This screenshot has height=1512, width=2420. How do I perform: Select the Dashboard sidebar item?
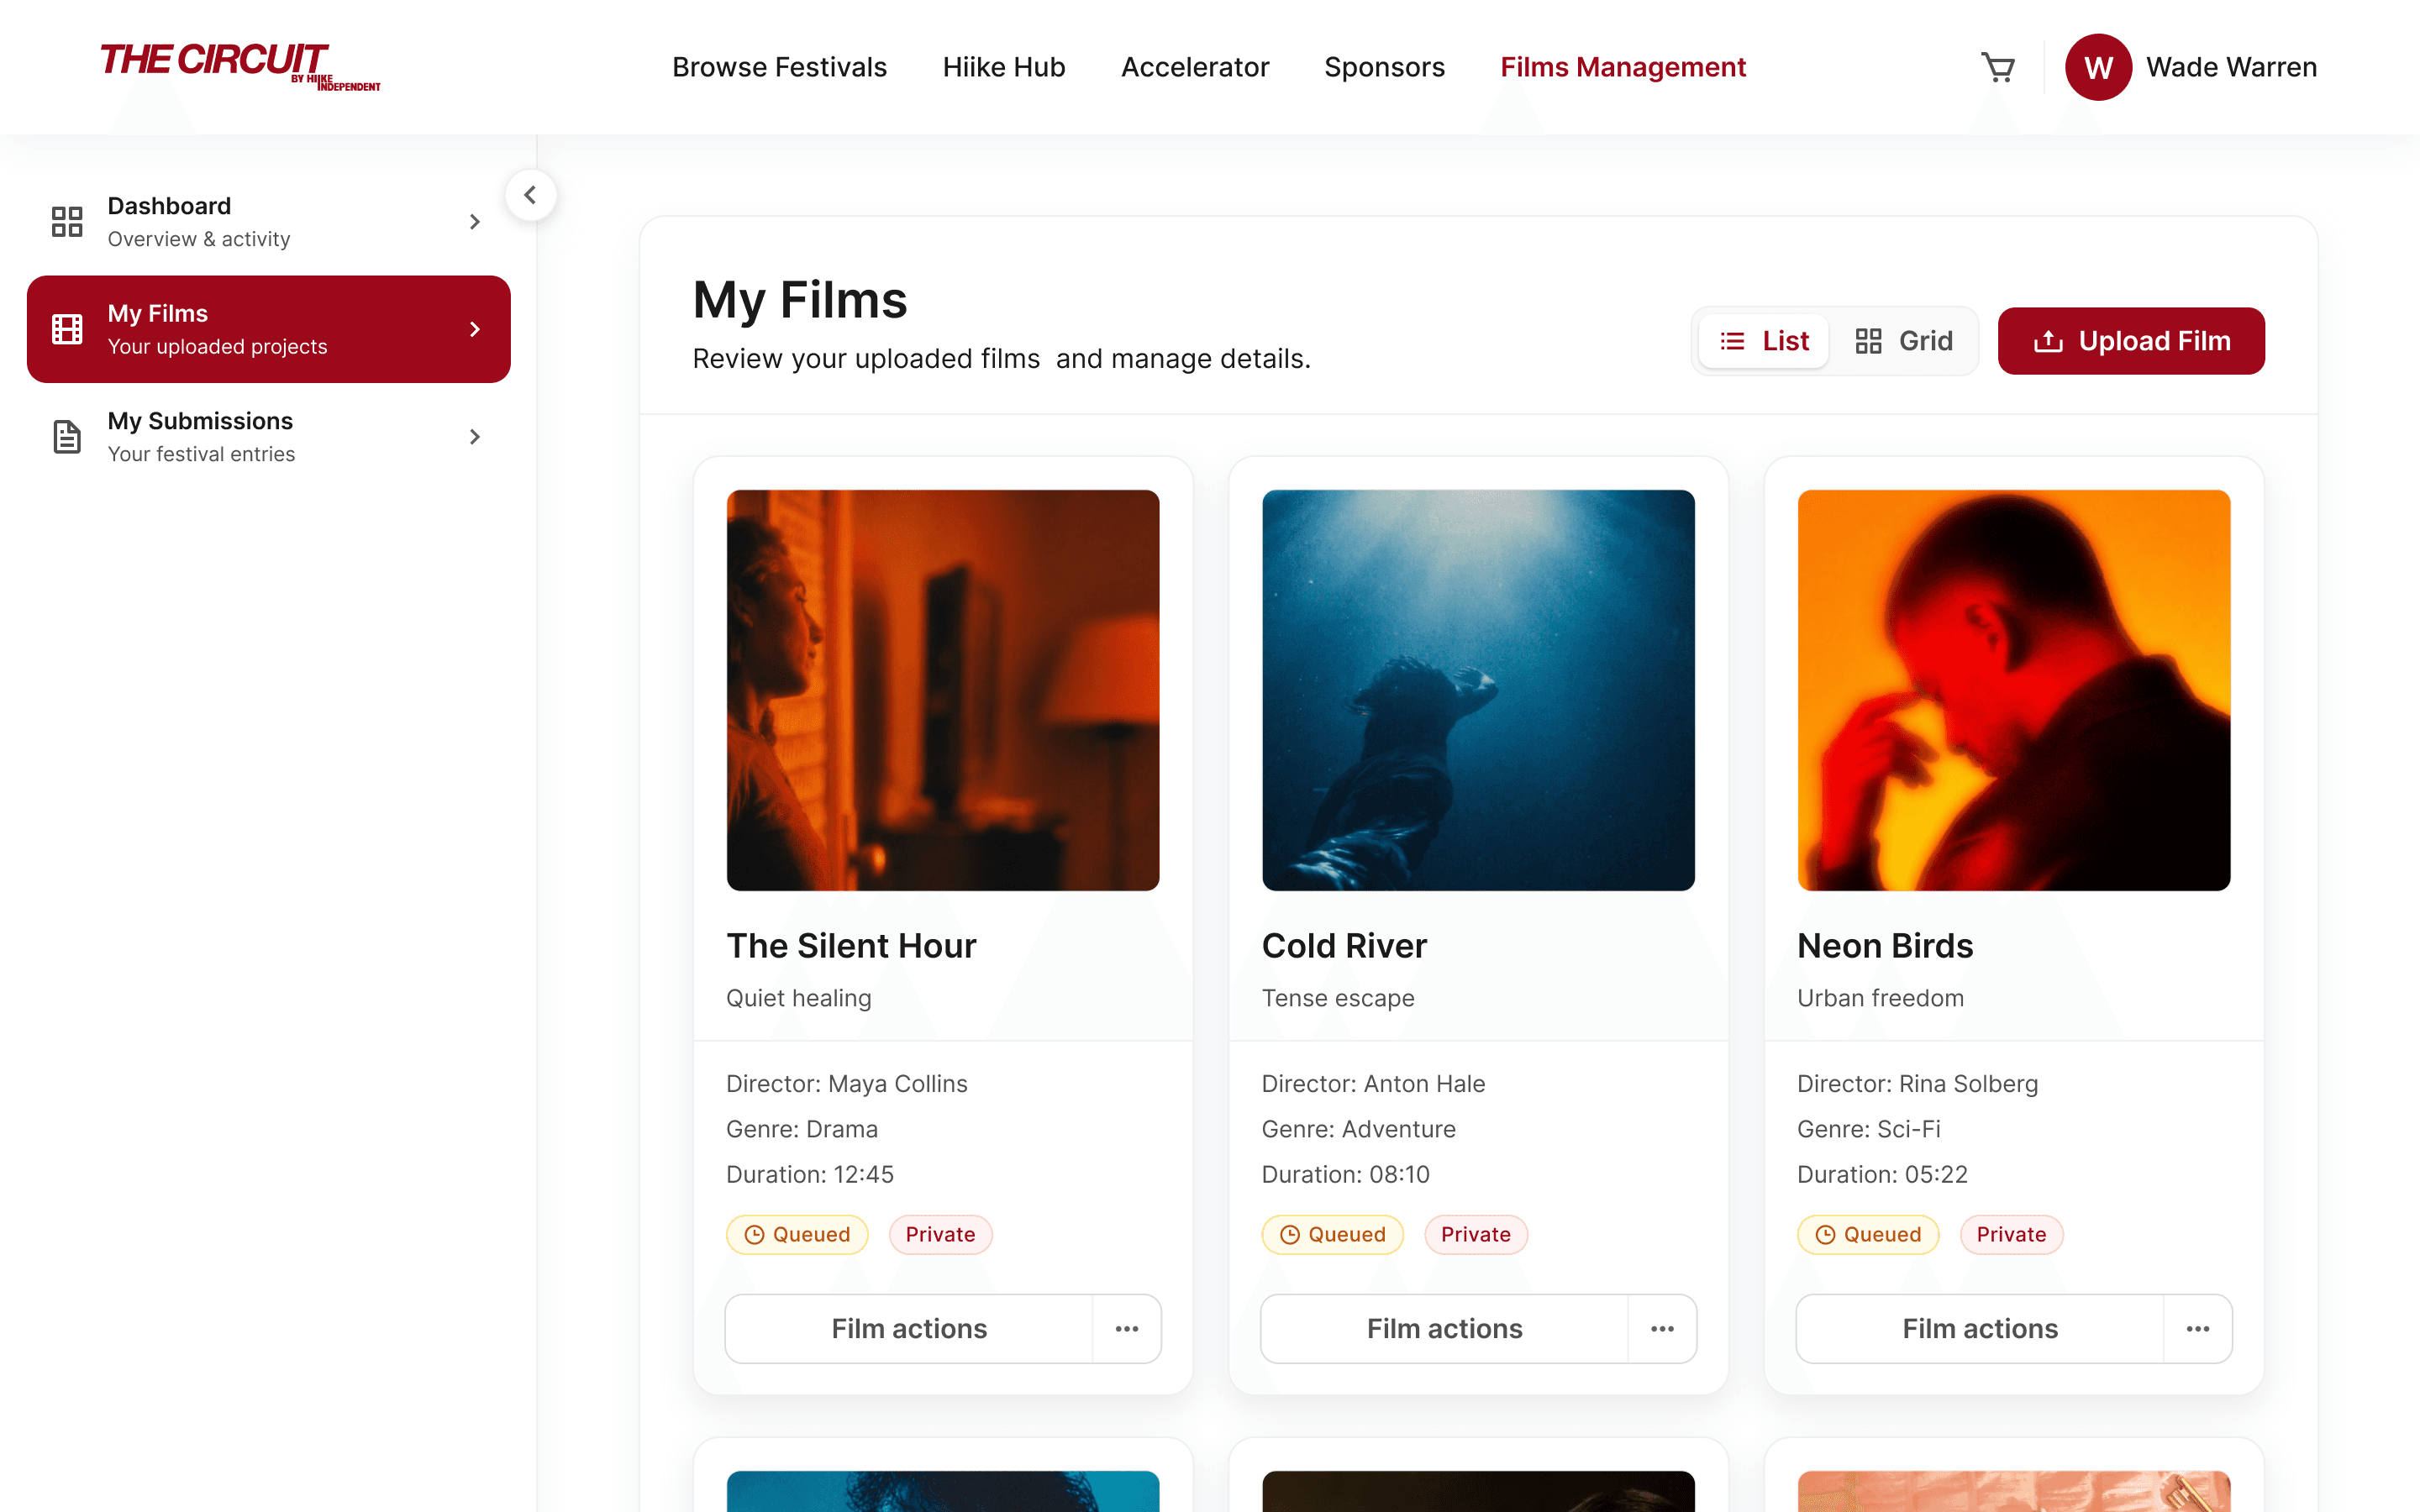268,221
